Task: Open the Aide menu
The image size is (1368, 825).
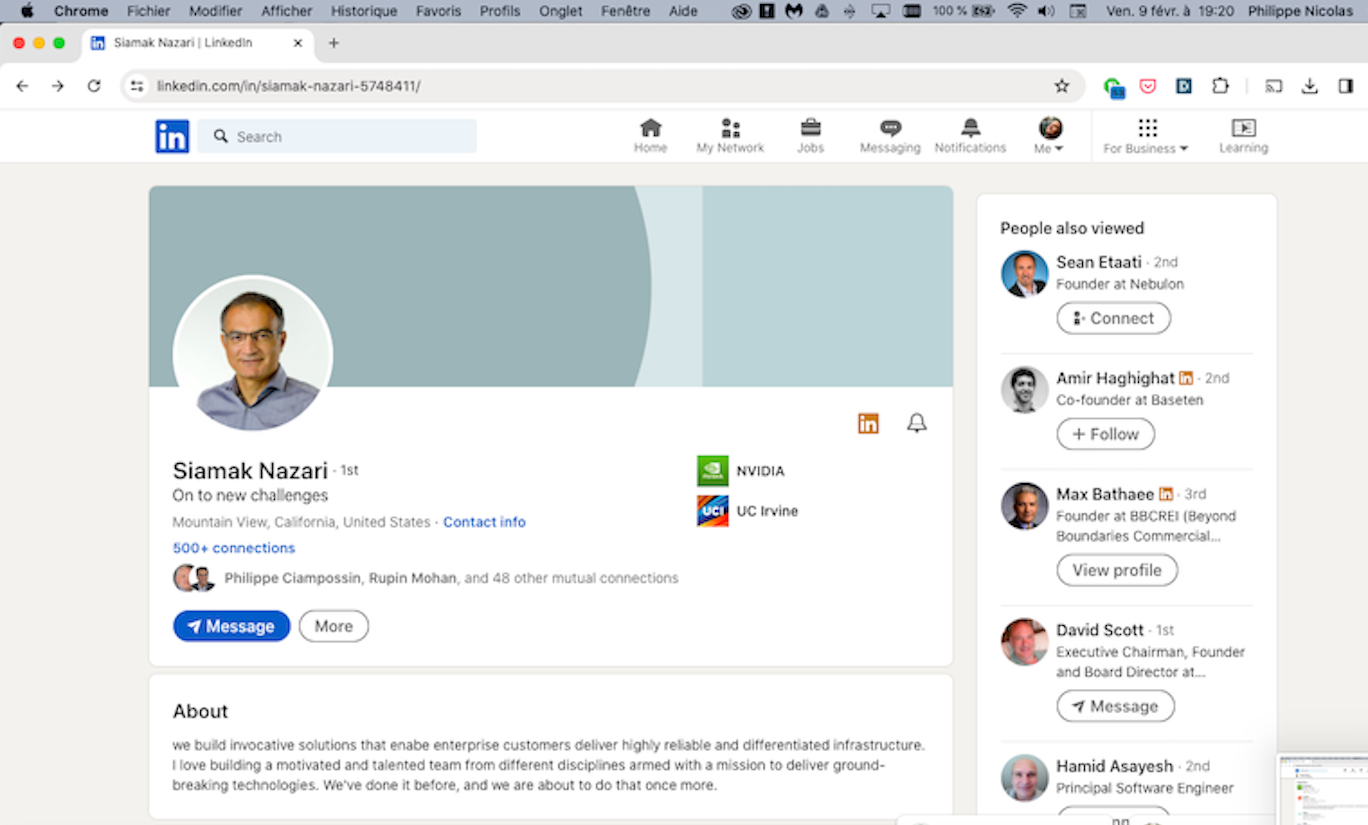Action: [x=683, y=11]
